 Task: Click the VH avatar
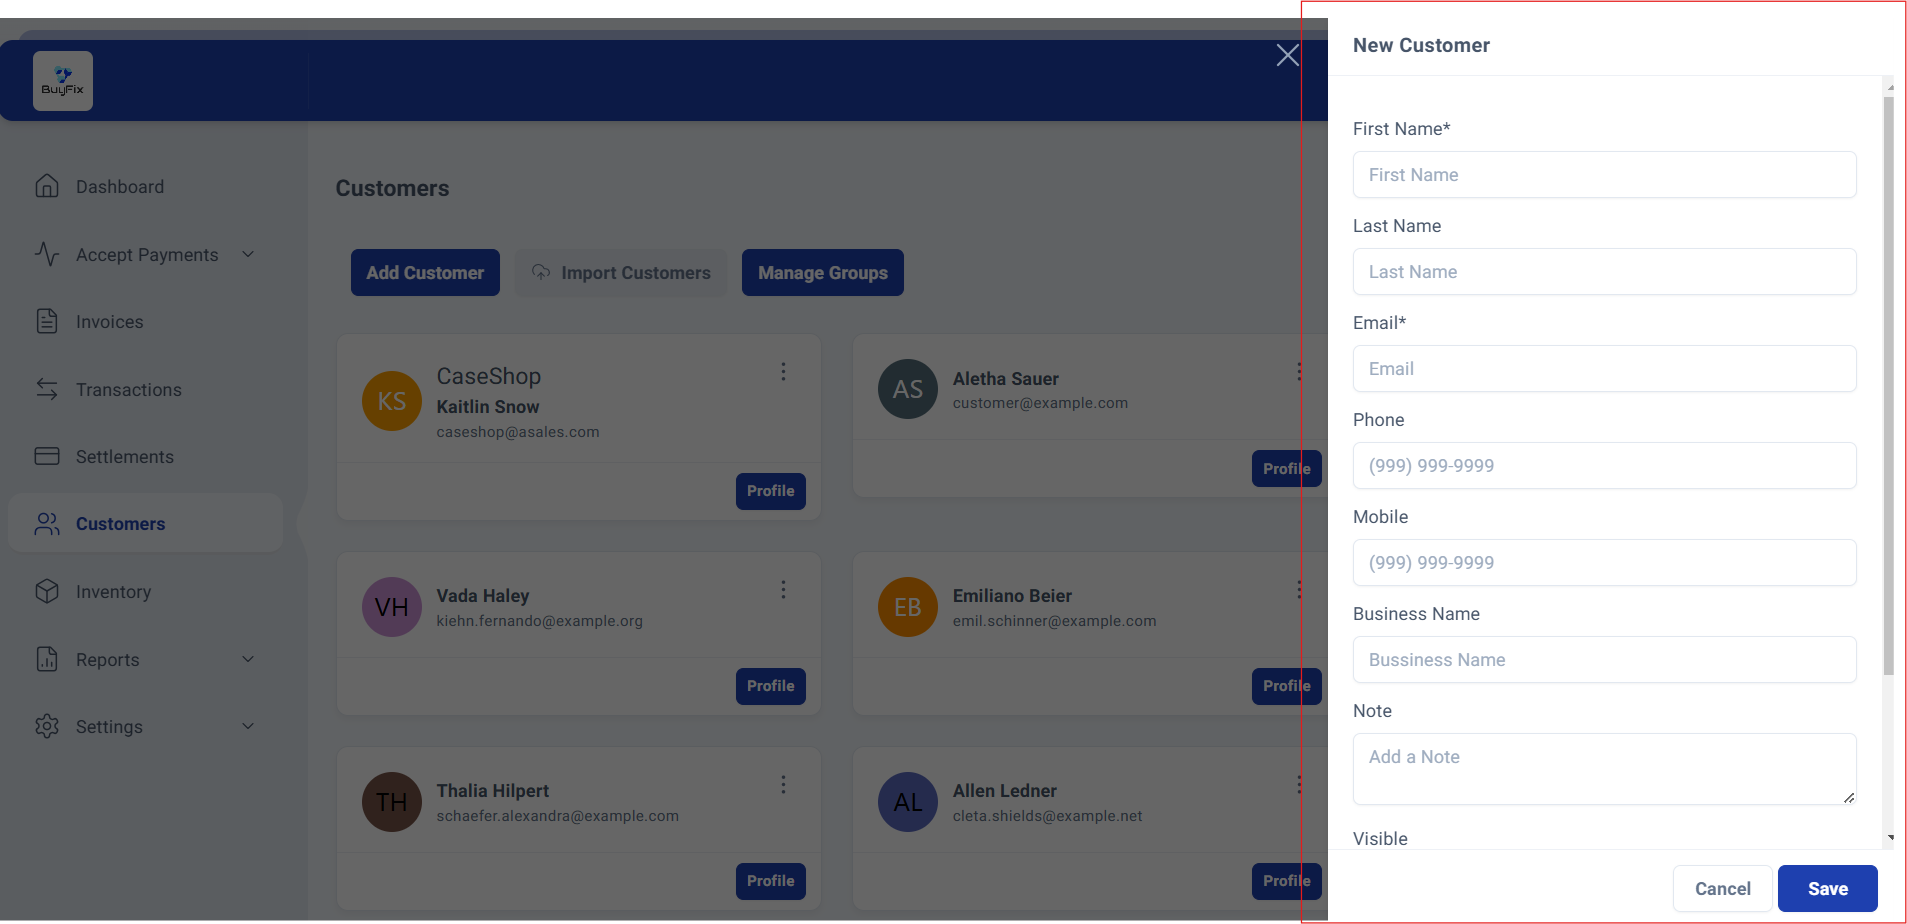pos(392,607)
